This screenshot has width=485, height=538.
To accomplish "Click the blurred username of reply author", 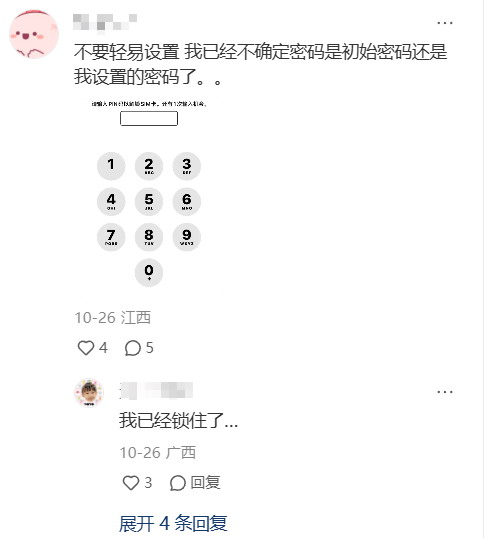I will (156, 391).
